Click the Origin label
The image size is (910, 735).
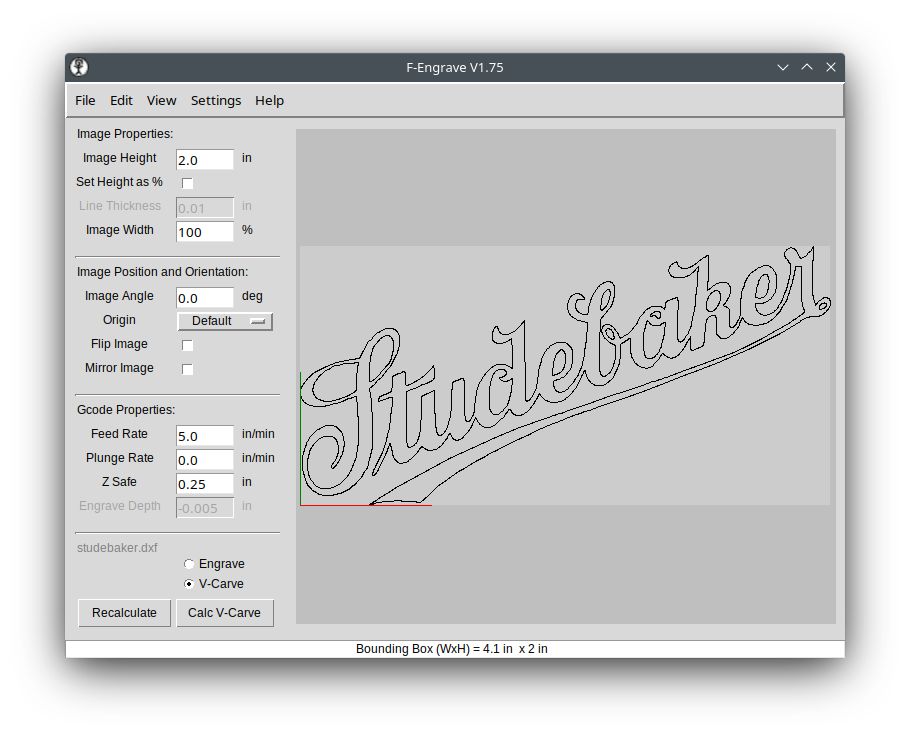tap(119, 320)
